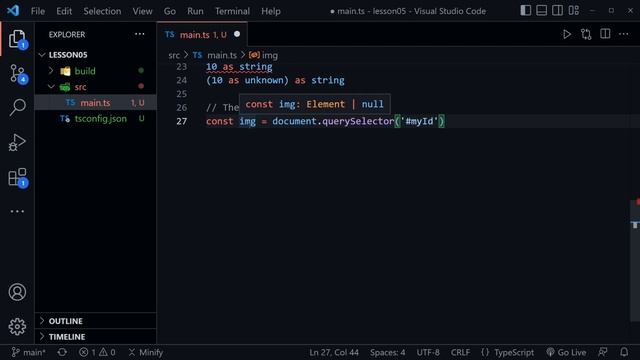Screen dimensions: 640x360
Task: Synchronize changes in status bar
Action: click(62, 352)
